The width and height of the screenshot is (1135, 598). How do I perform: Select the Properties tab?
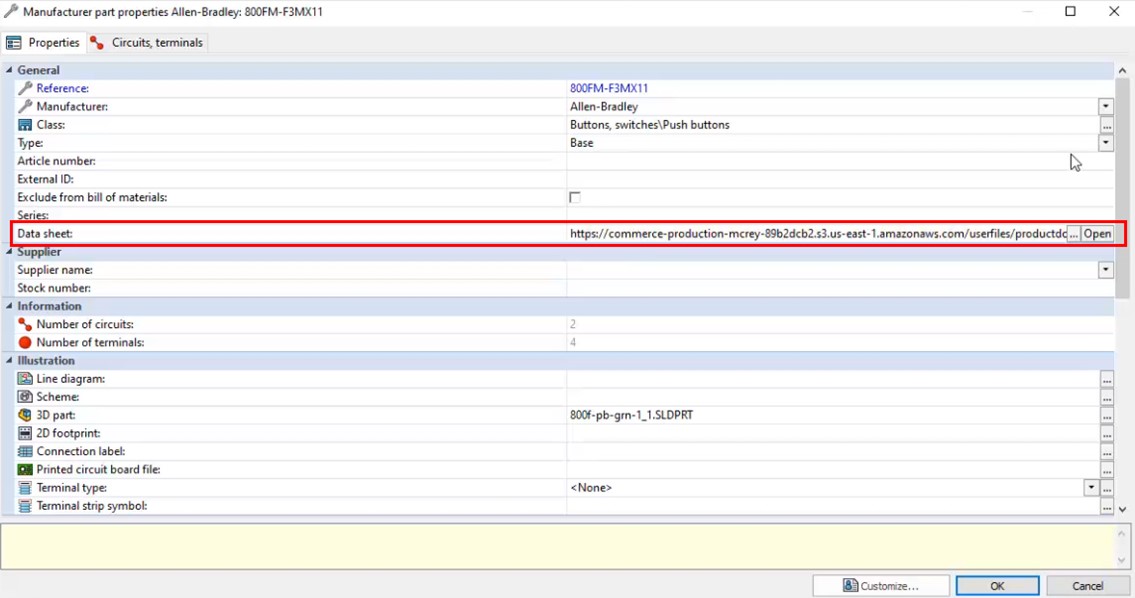point(43,42)
